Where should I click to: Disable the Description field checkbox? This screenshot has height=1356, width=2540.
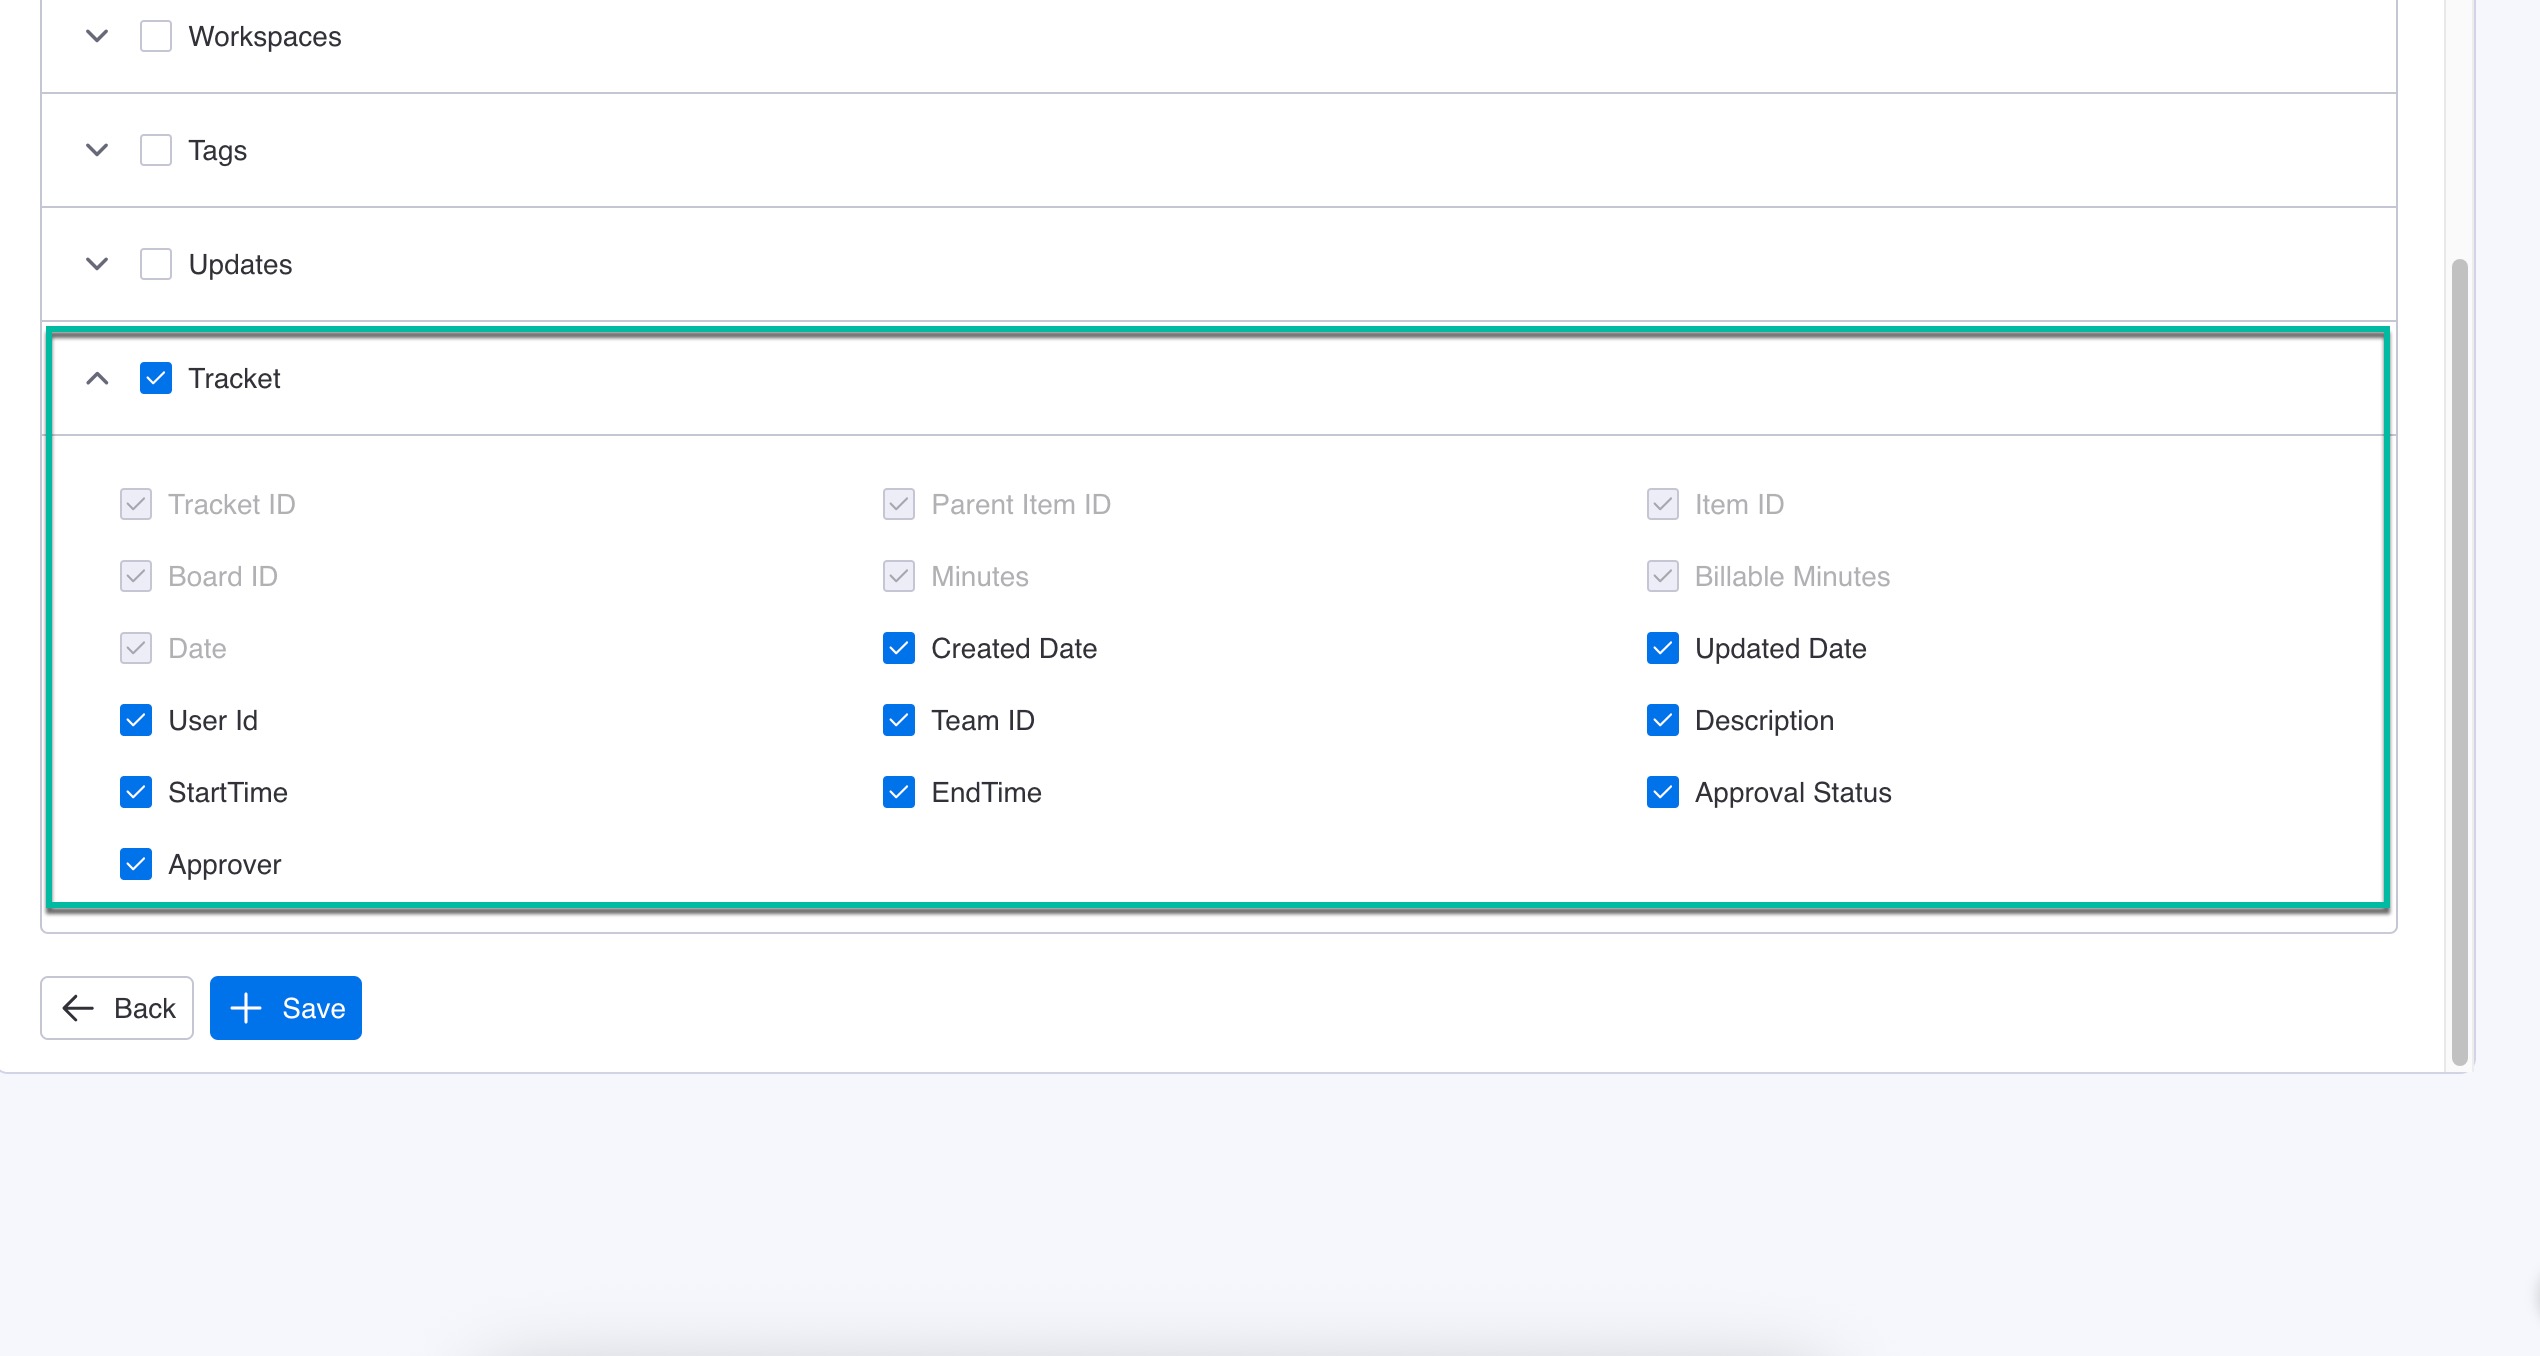[x=1662, y=720]
